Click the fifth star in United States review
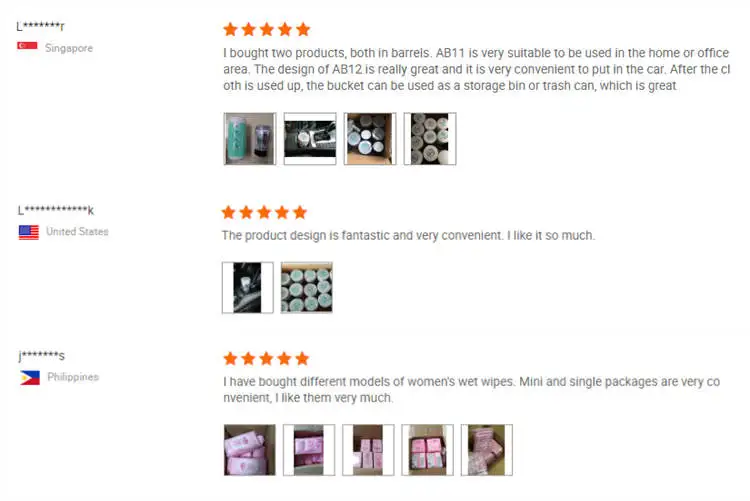Image resolution: width=750 pixels, height=501 pixels. (x=300, y=212)
